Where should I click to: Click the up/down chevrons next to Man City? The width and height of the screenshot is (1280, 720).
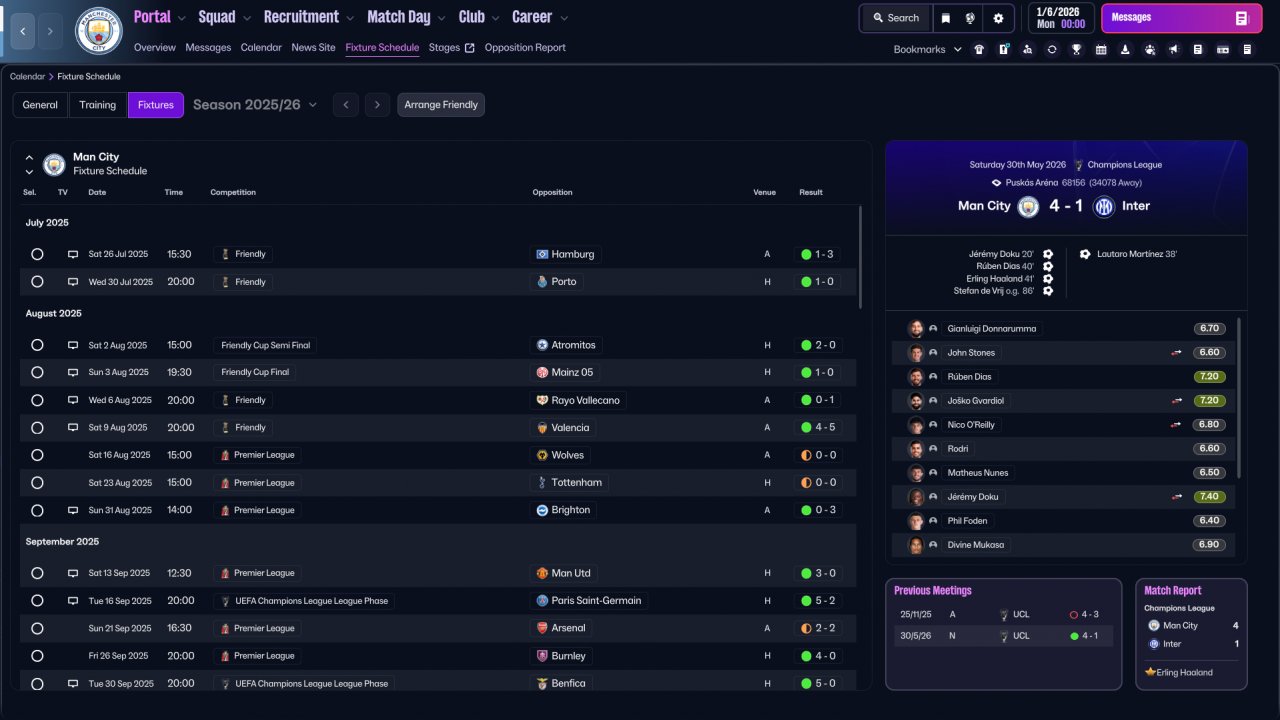[x=29, y=164]
